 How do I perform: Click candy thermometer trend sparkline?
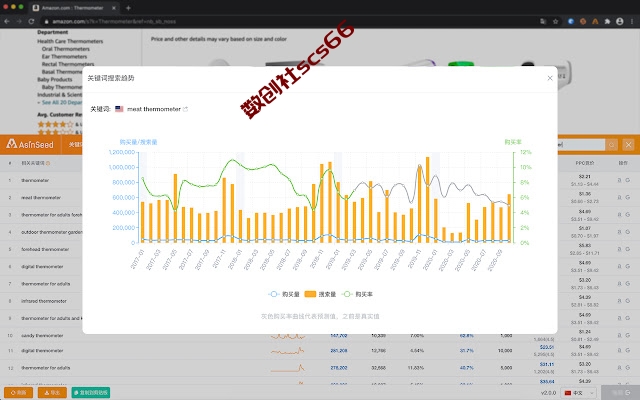tap(288, 336)
